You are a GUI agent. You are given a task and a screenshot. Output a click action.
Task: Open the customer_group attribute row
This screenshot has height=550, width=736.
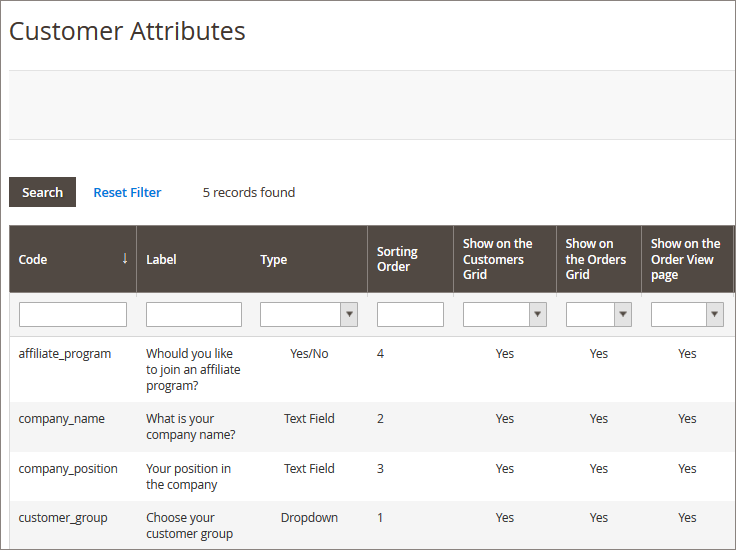click(63, 518)
